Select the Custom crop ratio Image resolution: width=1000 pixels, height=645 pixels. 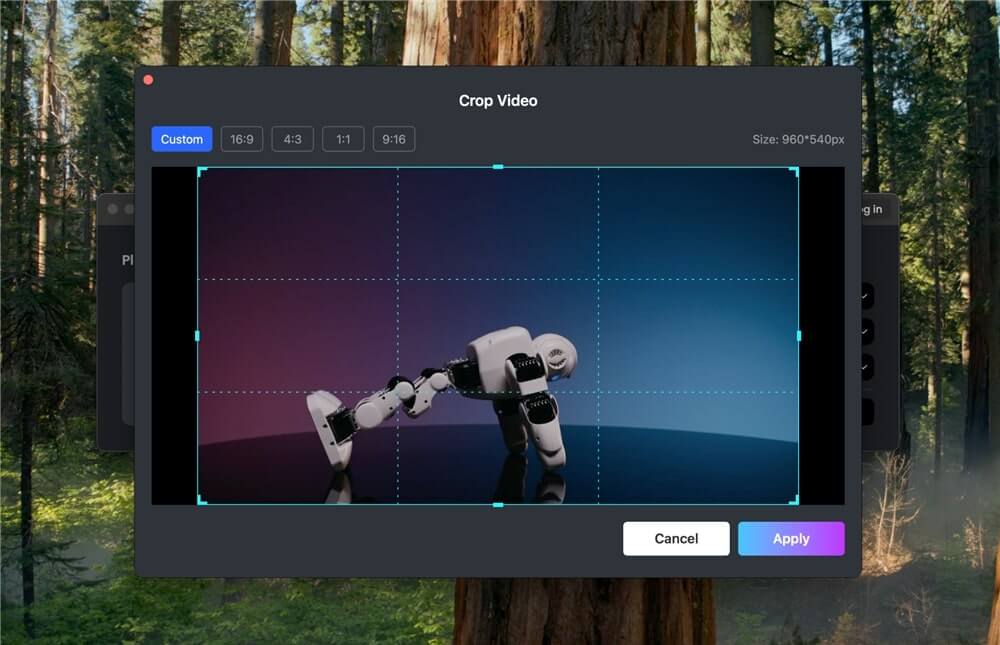pos(182,139)
